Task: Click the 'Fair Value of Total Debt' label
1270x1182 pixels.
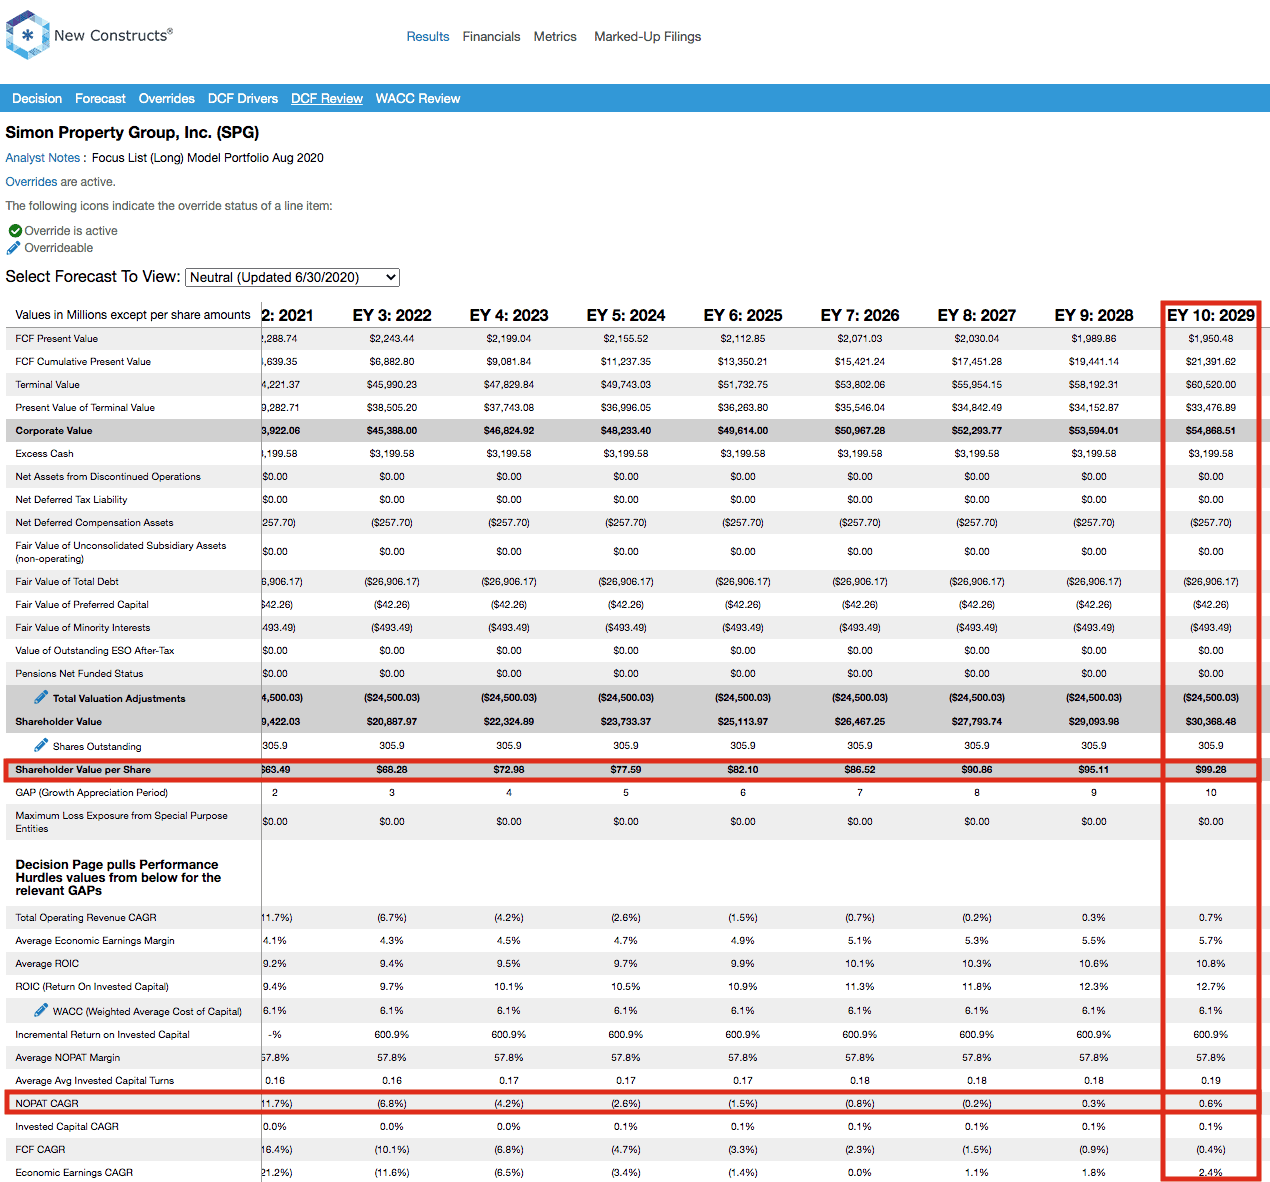Action: coord(67,582)
